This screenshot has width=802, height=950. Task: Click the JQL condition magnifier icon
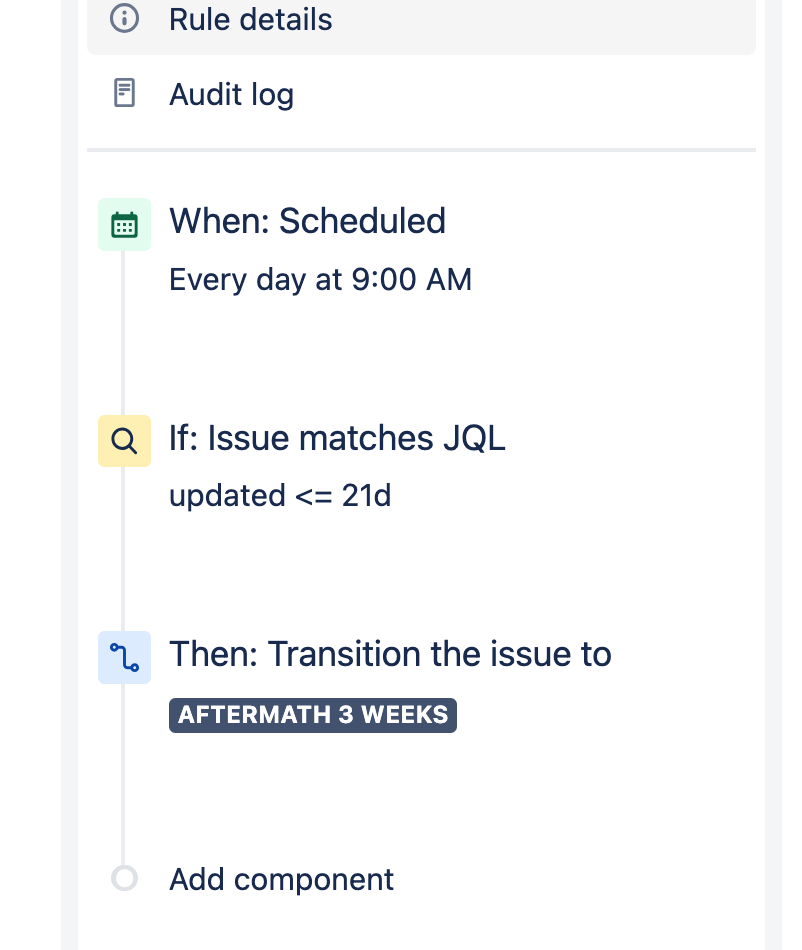click(x=124, y=440)
